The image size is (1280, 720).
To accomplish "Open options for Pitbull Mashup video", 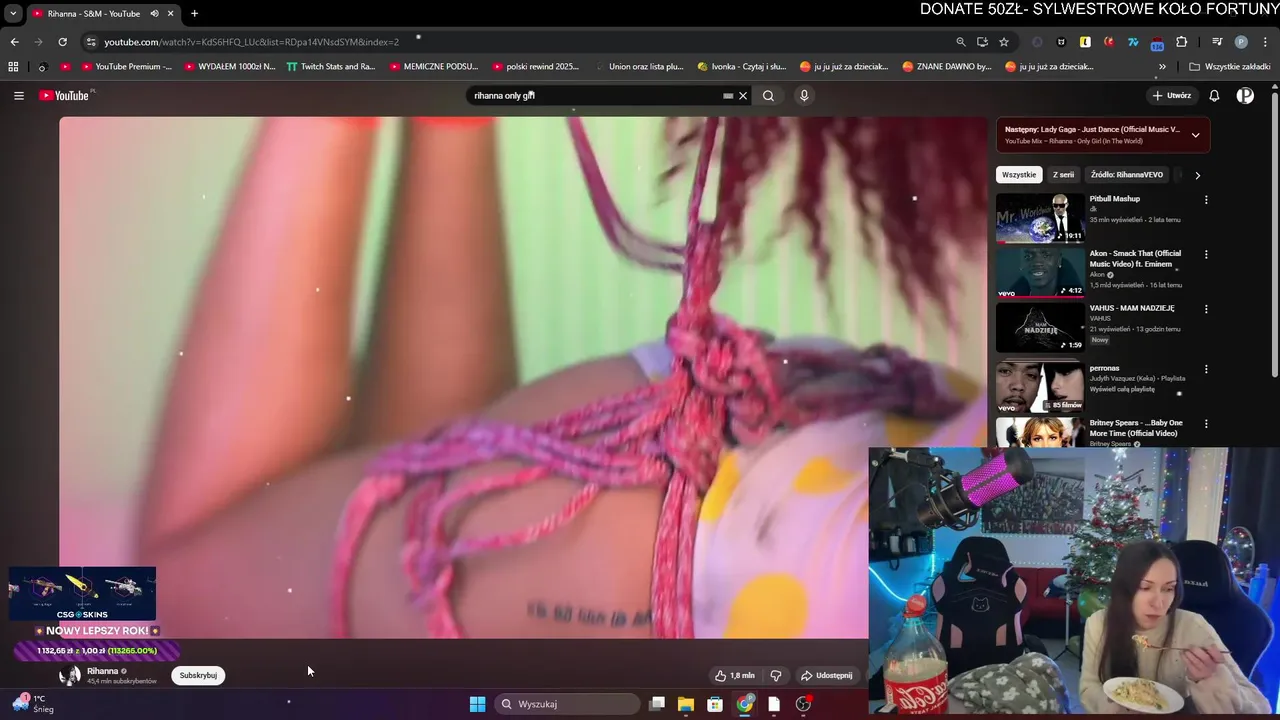I will [1206, 200].
